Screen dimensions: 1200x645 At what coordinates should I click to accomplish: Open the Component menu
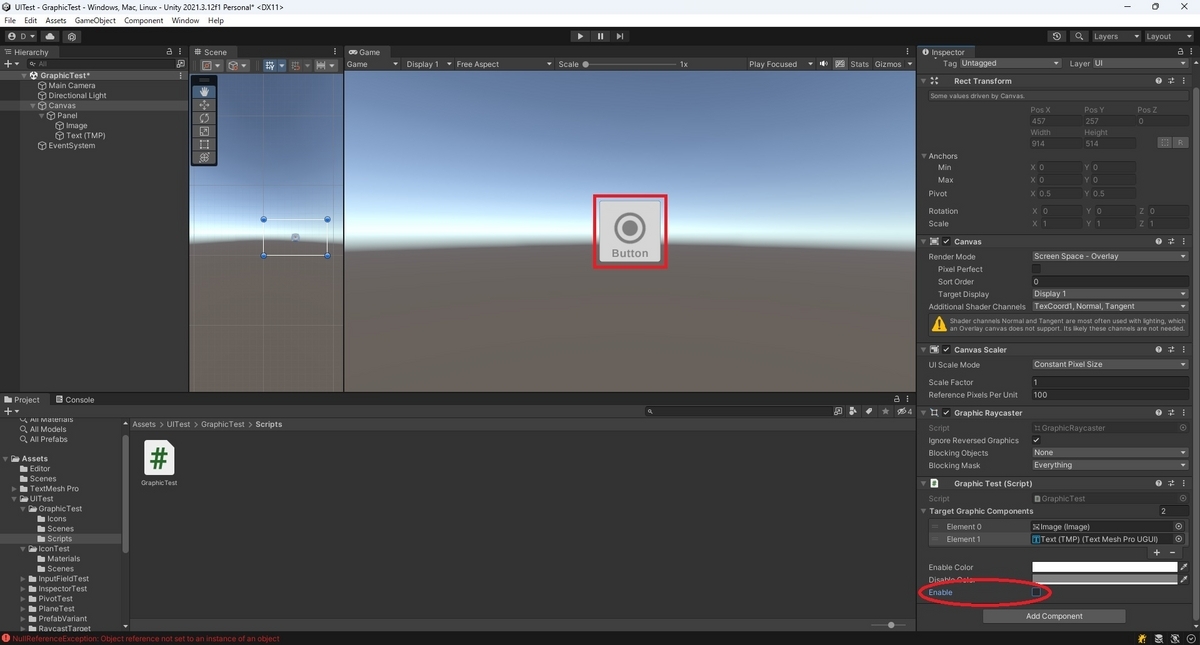(x=143, y=20)
